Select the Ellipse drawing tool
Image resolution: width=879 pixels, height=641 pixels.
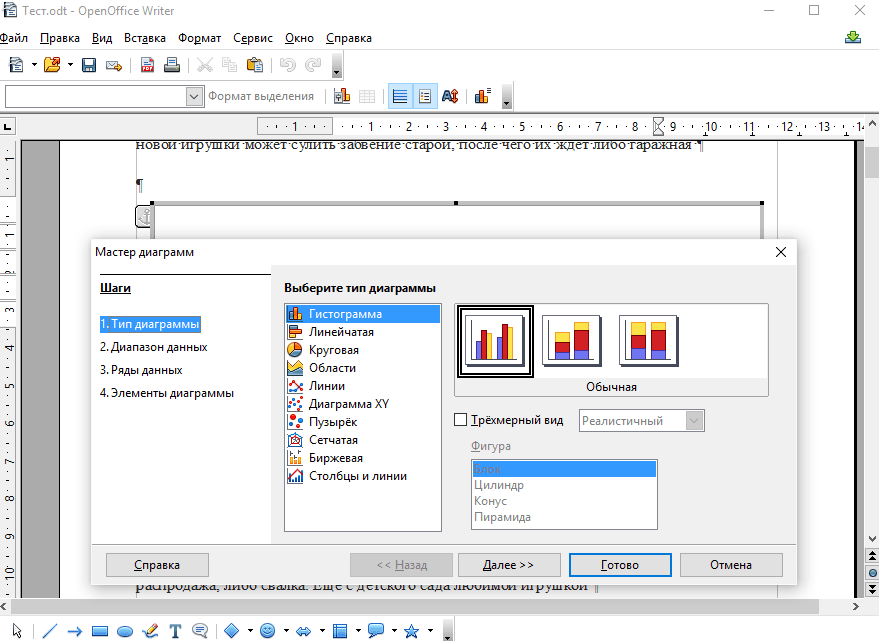(x=124, y=631)
